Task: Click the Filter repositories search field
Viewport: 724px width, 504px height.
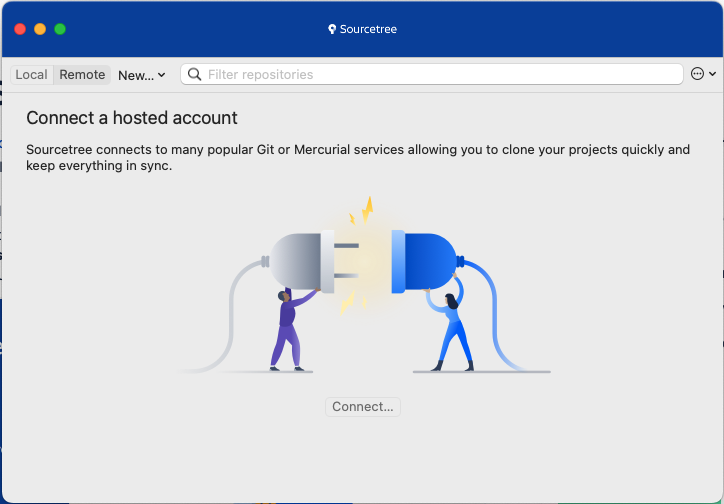Action: tap(432, 74)
